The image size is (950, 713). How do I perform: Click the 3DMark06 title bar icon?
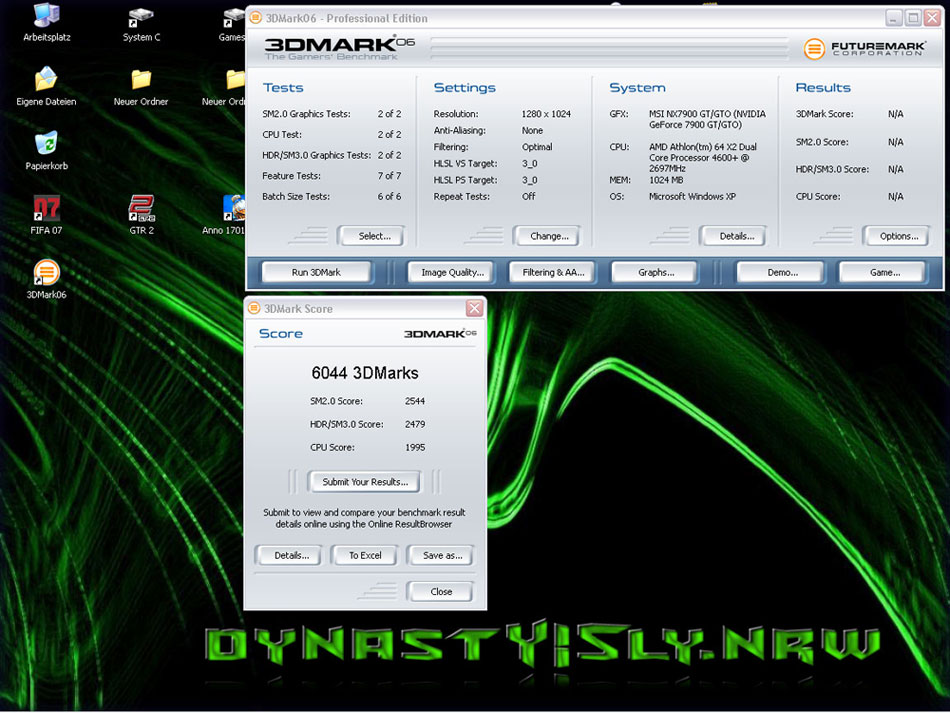point(256,18)
